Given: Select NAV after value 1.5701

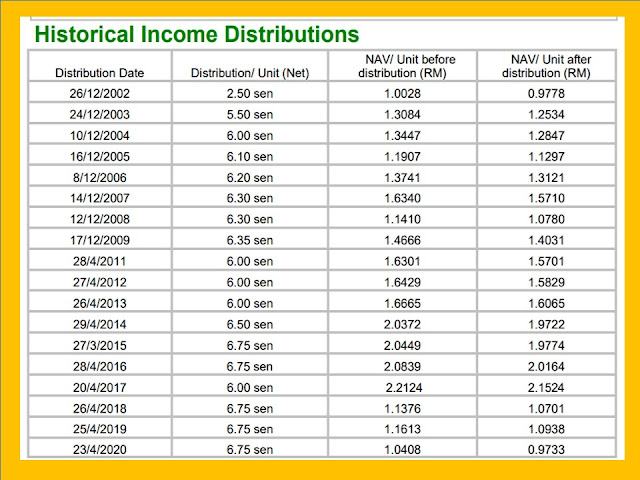Looking at the screenshot, I should pos(547,262).
